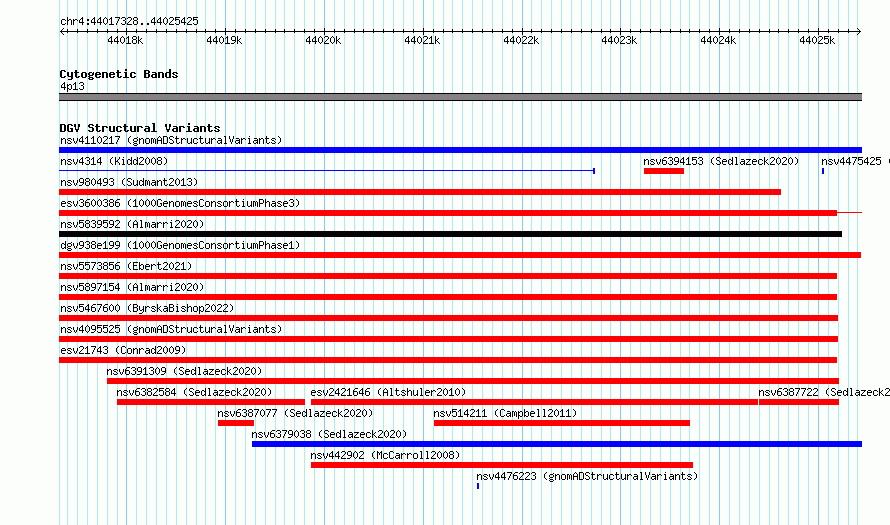Viewport: 890px width, 525px height.
Task: Select the esv2421646 (Altshuler2010) label
Action: click(x=388, y=392)
